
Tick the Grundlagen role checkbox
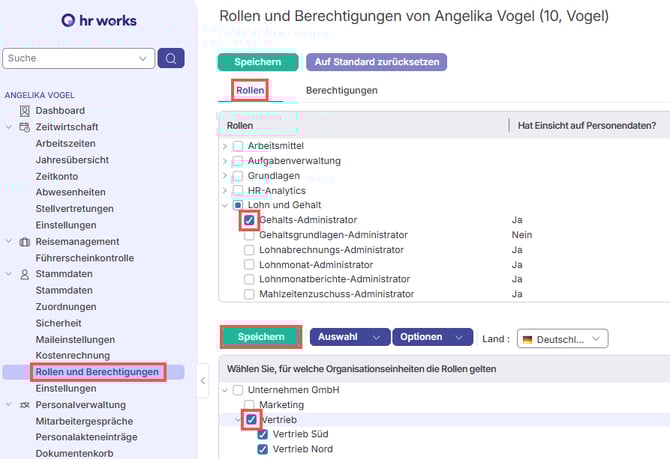pos(238,176)
